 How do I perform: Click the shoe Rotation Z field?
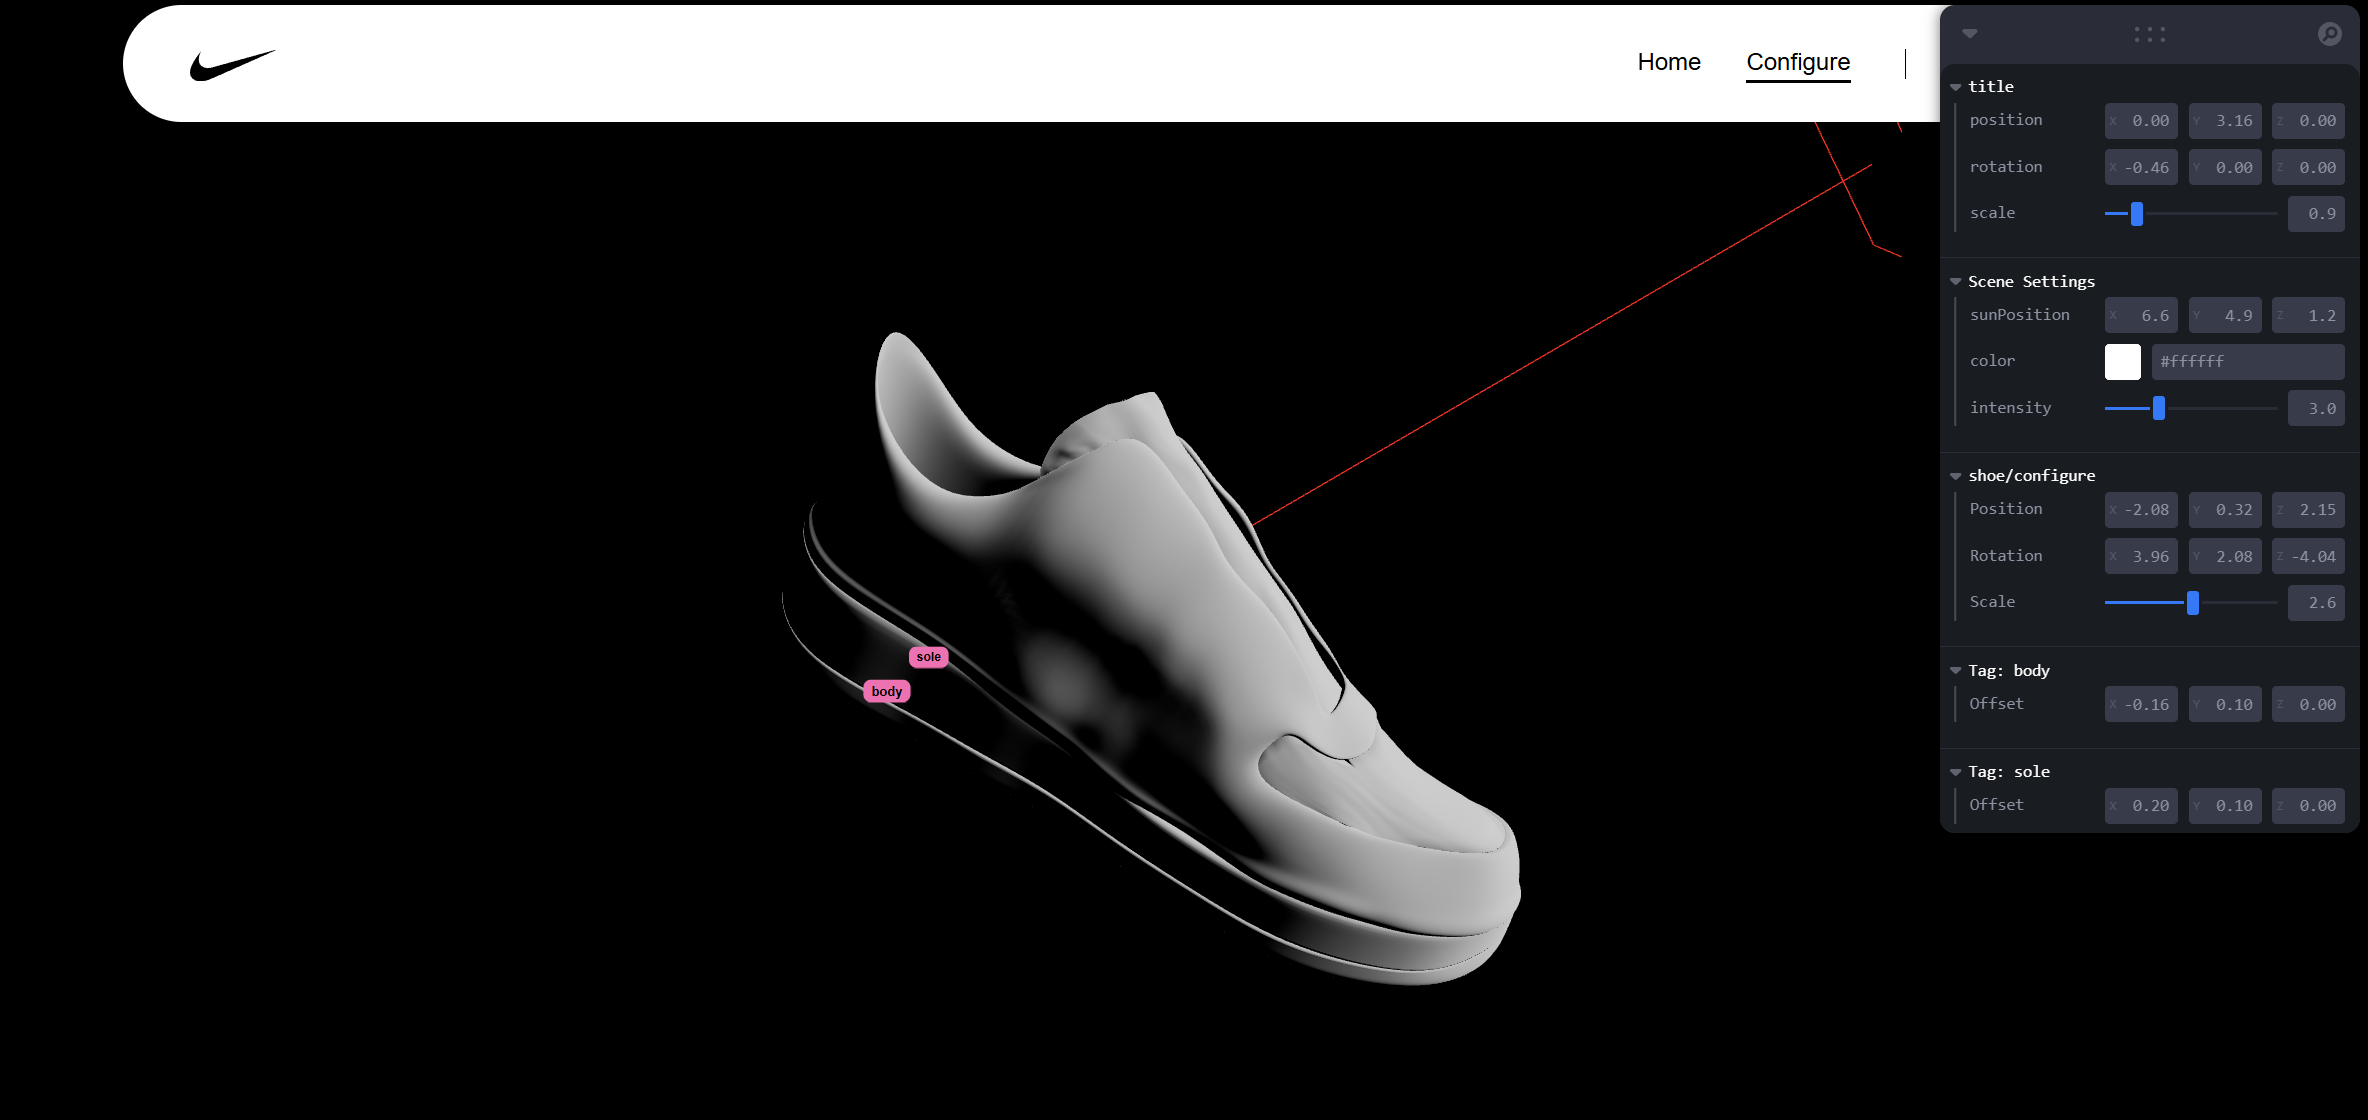[2309, 556]
